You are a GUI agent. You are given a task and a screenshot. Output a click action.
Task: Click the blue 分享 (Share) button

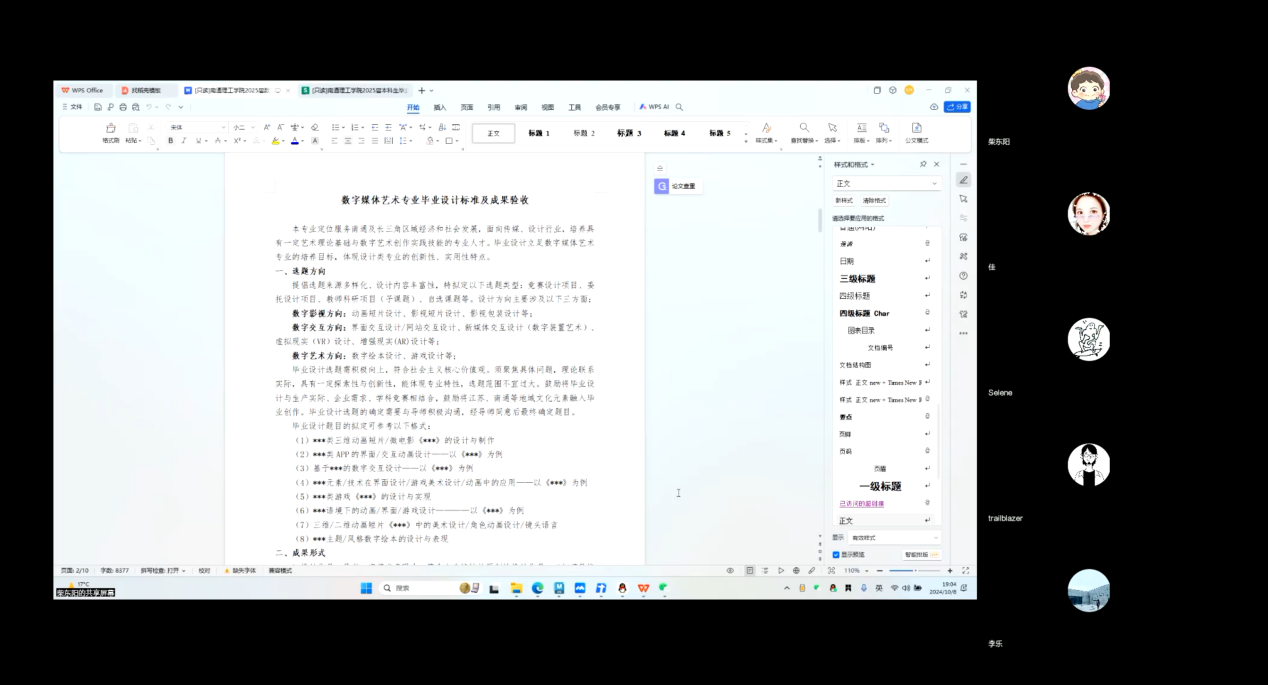point(957,107)
